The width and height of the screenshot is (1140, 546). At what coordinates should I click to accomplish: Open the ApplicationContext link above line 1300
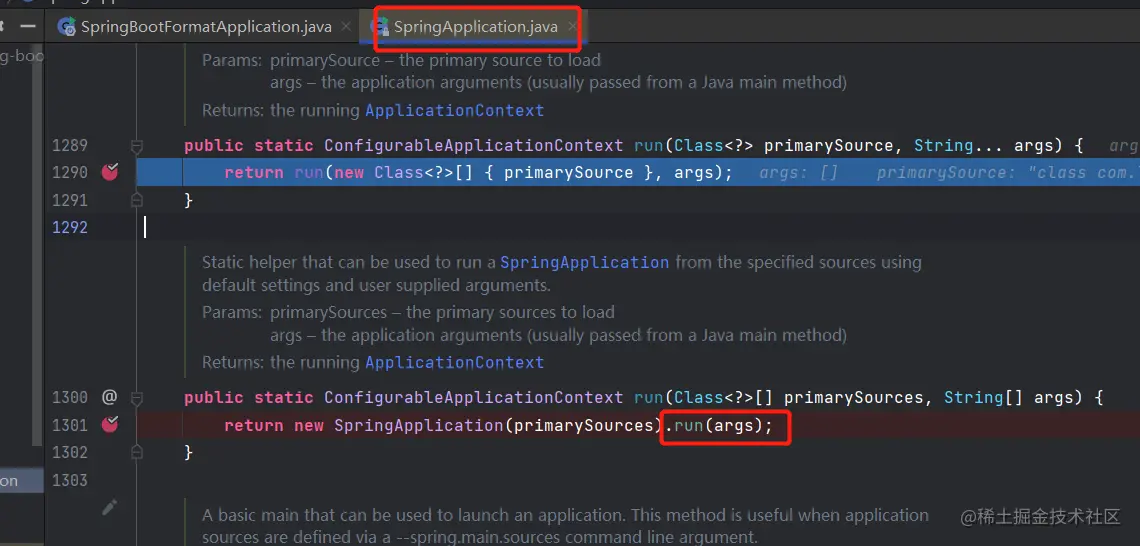pyautogui.click(x=454, y=362)
